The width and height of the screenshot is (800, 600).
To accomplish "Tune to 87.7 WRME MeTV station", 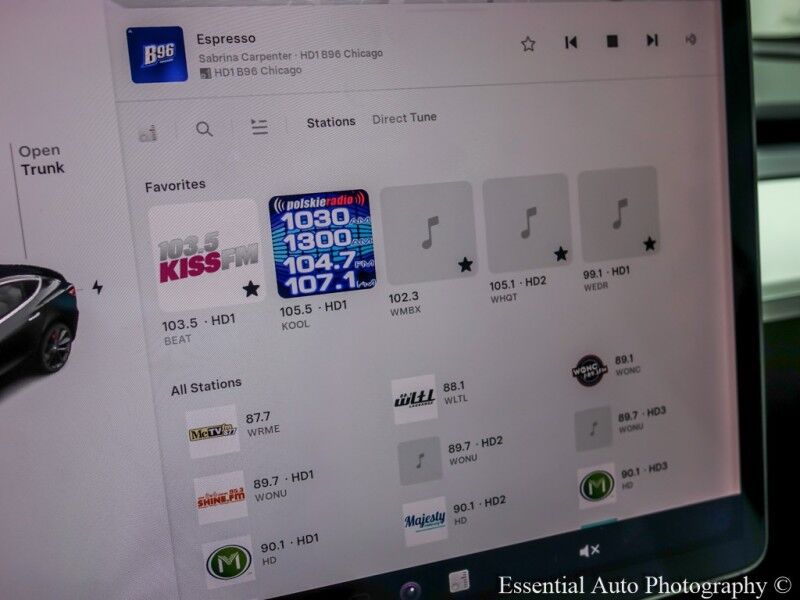I will pos(213,432).
